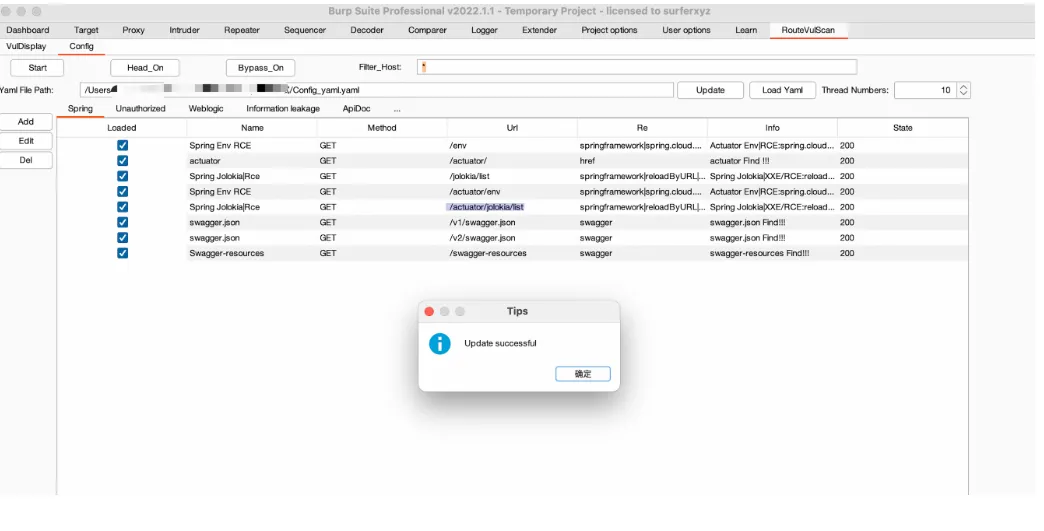Switch to the Extender tab
Image resolution: width=1044 pixels, height=531 pixels.
point(539,30)
